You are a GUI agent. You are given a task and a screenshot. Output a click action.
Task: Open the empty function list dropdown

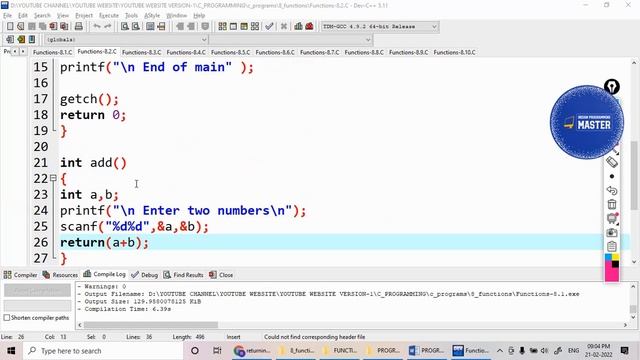[368, 40]
